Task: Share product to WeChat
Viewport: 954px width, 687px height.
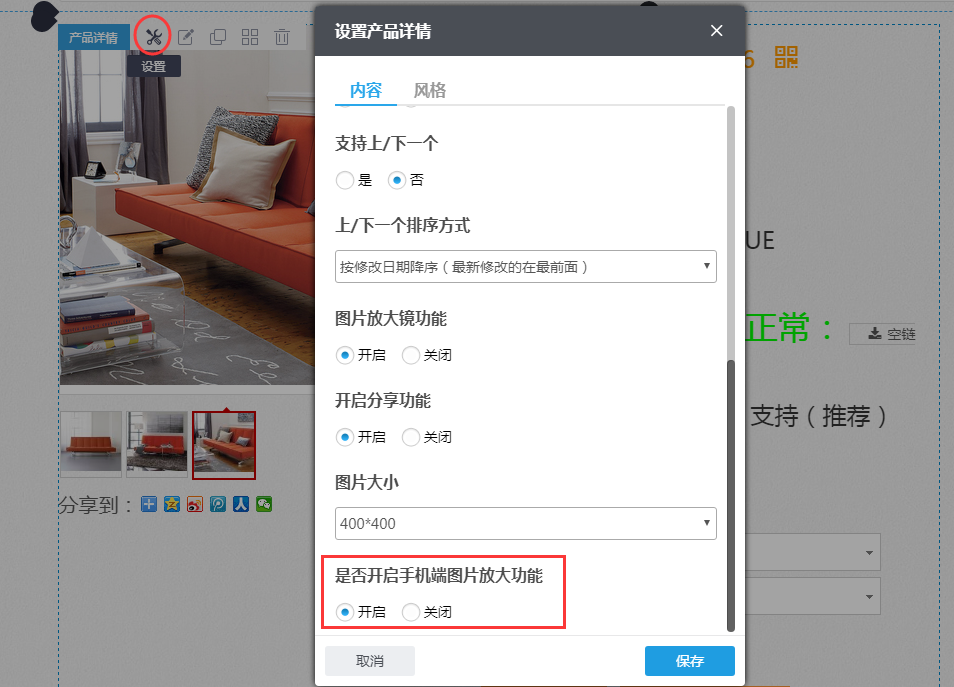Action: pos(263,504)
